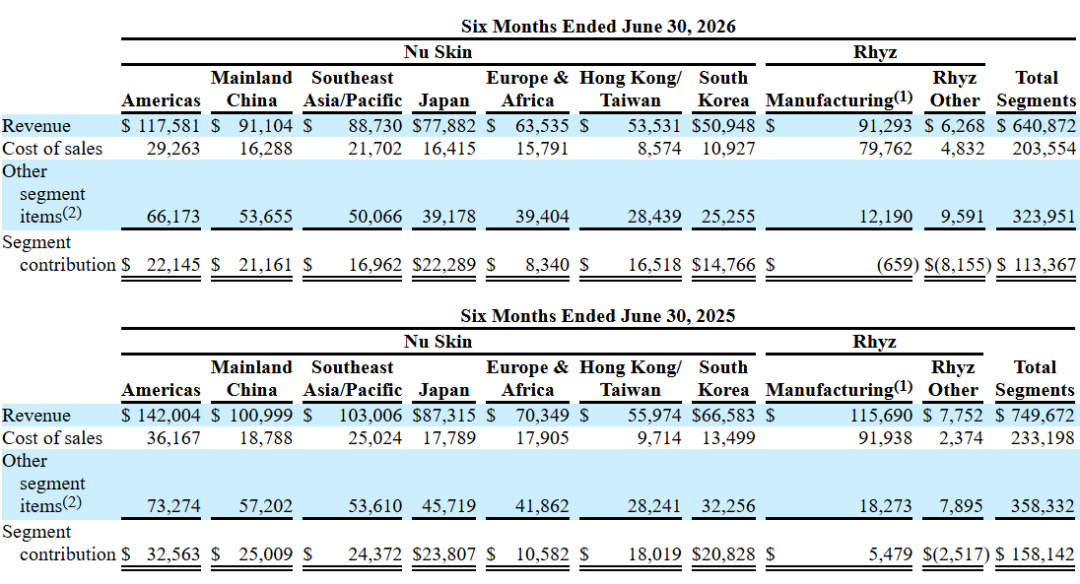1080x584 pixels.
Task: Select 2026 Rhyz Other revenue 6,268
Action: 962,126
